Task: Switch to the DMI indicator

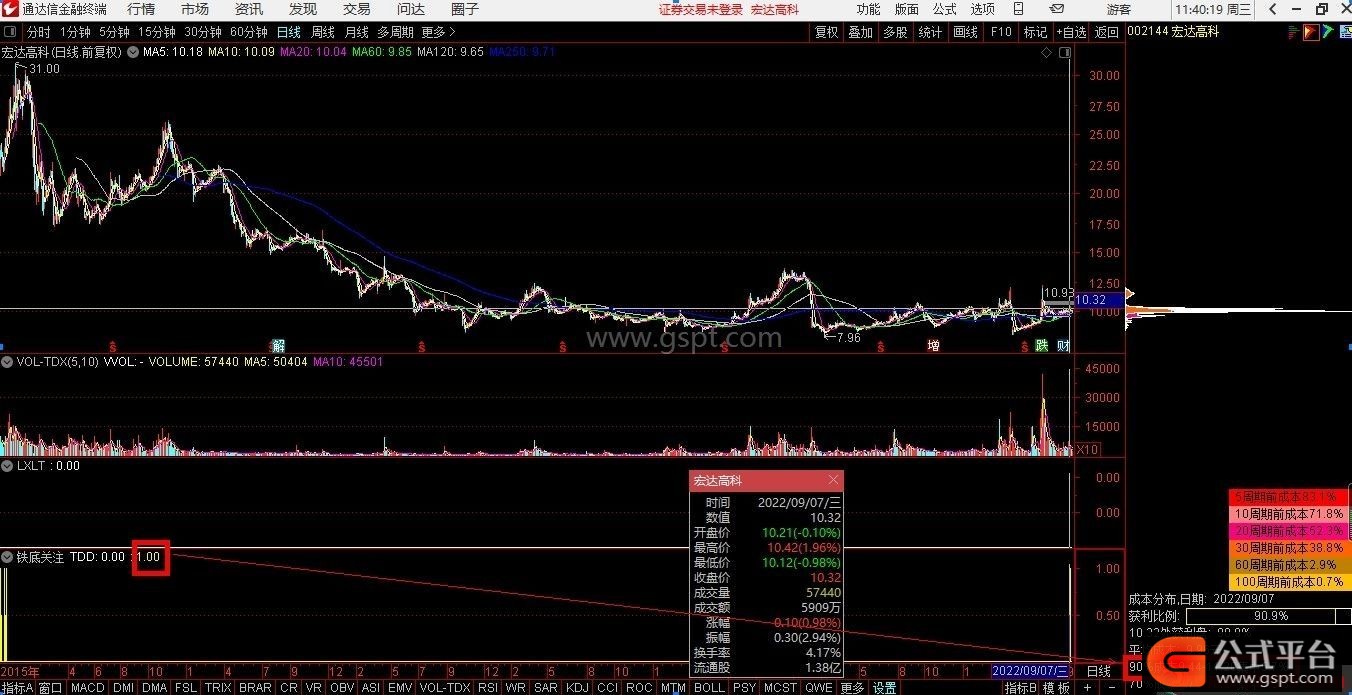Action: pos(123,688)
